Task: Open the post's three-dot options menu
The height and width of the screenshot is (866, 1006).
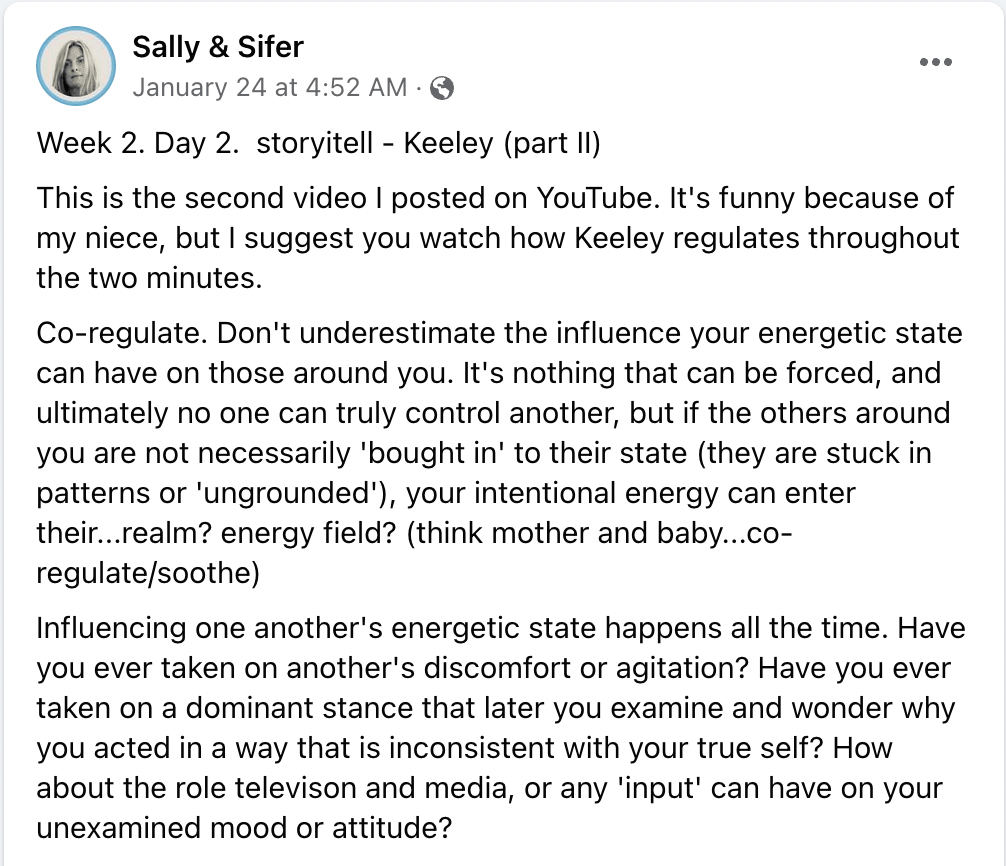Action: tap(935, 62)
